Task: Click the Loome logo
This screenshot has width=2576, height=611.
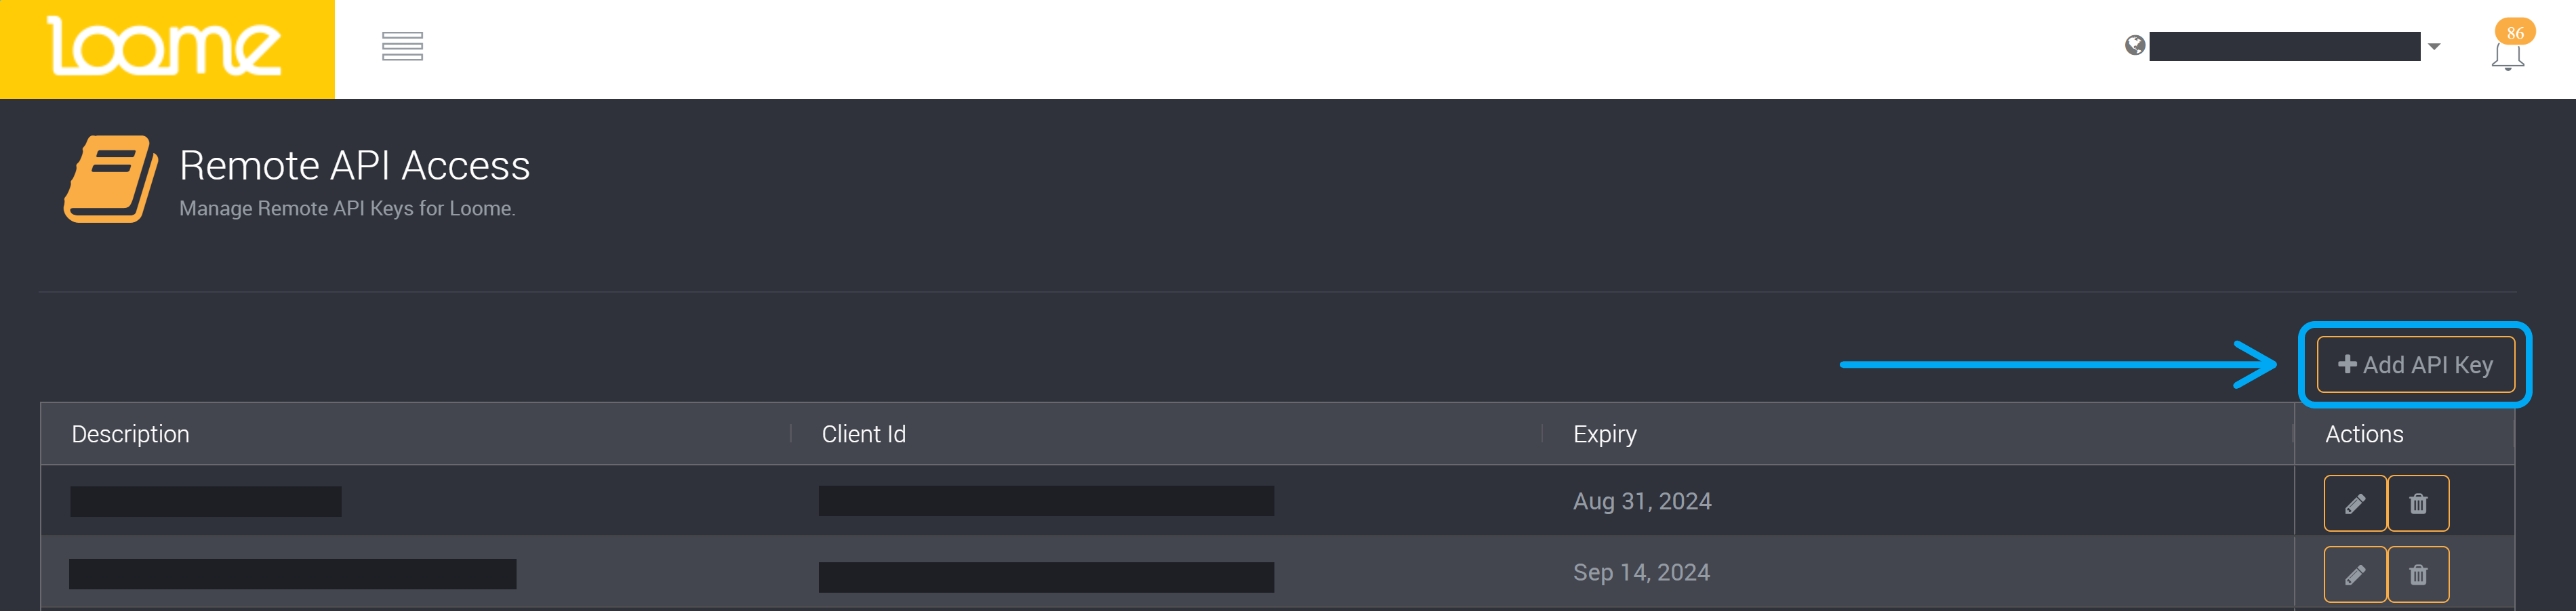Action: coord(166,48)
